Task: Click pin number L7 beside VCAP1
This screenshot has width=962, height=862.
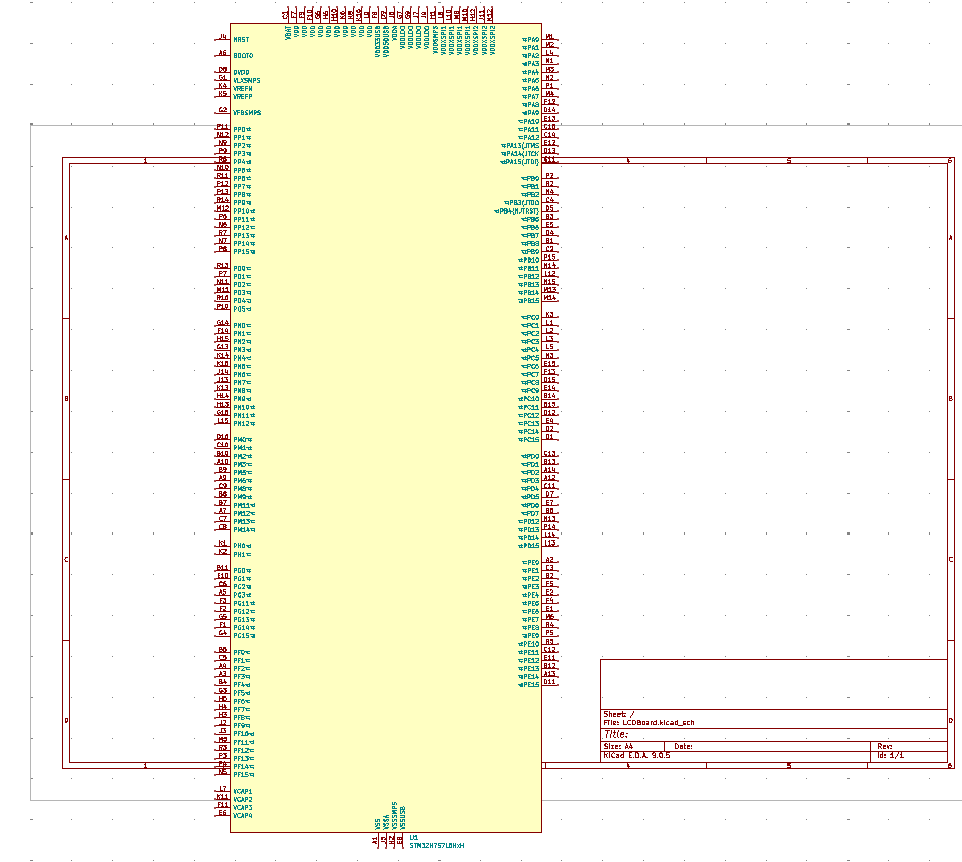Action: (223, 788)
